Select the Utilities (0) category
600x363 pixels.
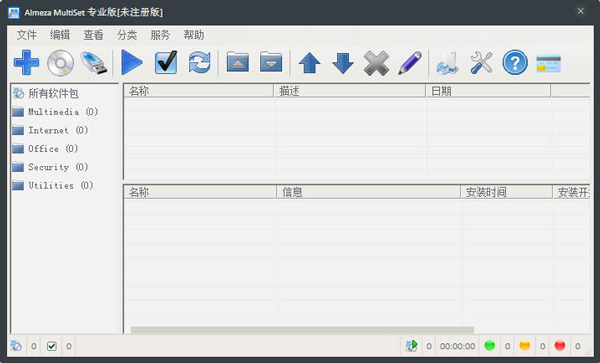(x=61, y=185)
